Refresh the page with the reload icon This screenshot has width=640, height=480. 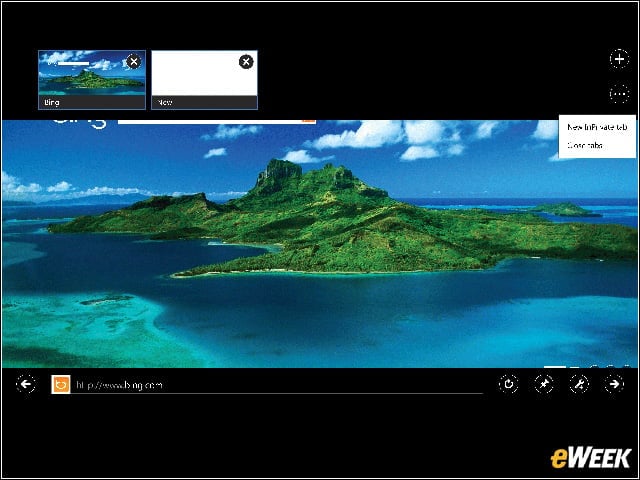(x=509, y=384)
